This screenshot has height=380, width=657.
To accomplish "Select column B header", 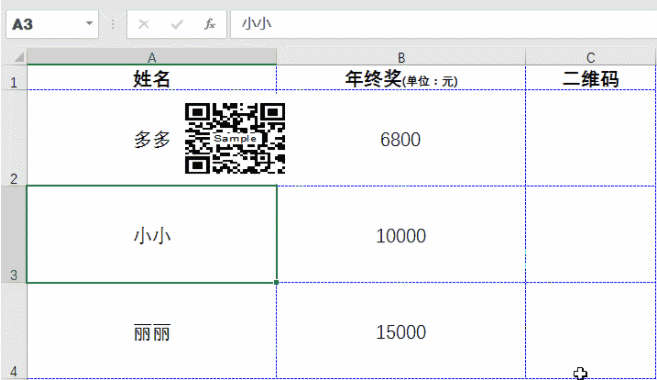I will 401,57.
